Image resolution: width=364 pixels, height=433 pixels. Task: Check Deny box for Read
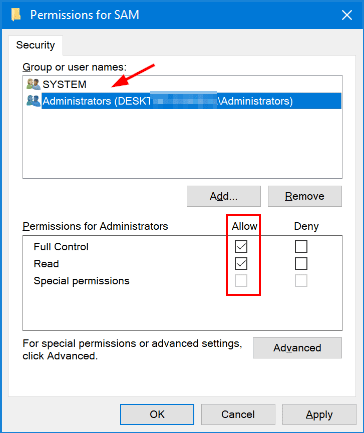301,264
